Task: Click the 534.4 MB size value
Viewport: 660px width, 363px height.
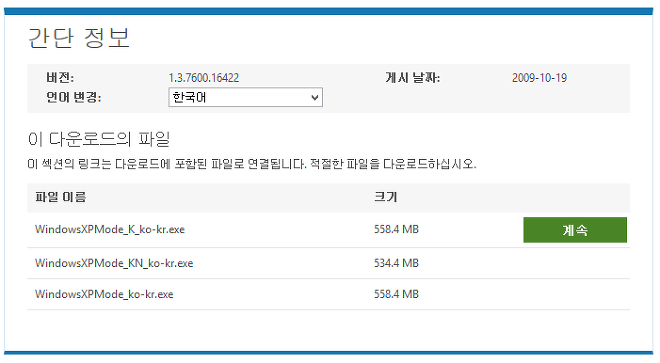Action: (x=397, y=263)
